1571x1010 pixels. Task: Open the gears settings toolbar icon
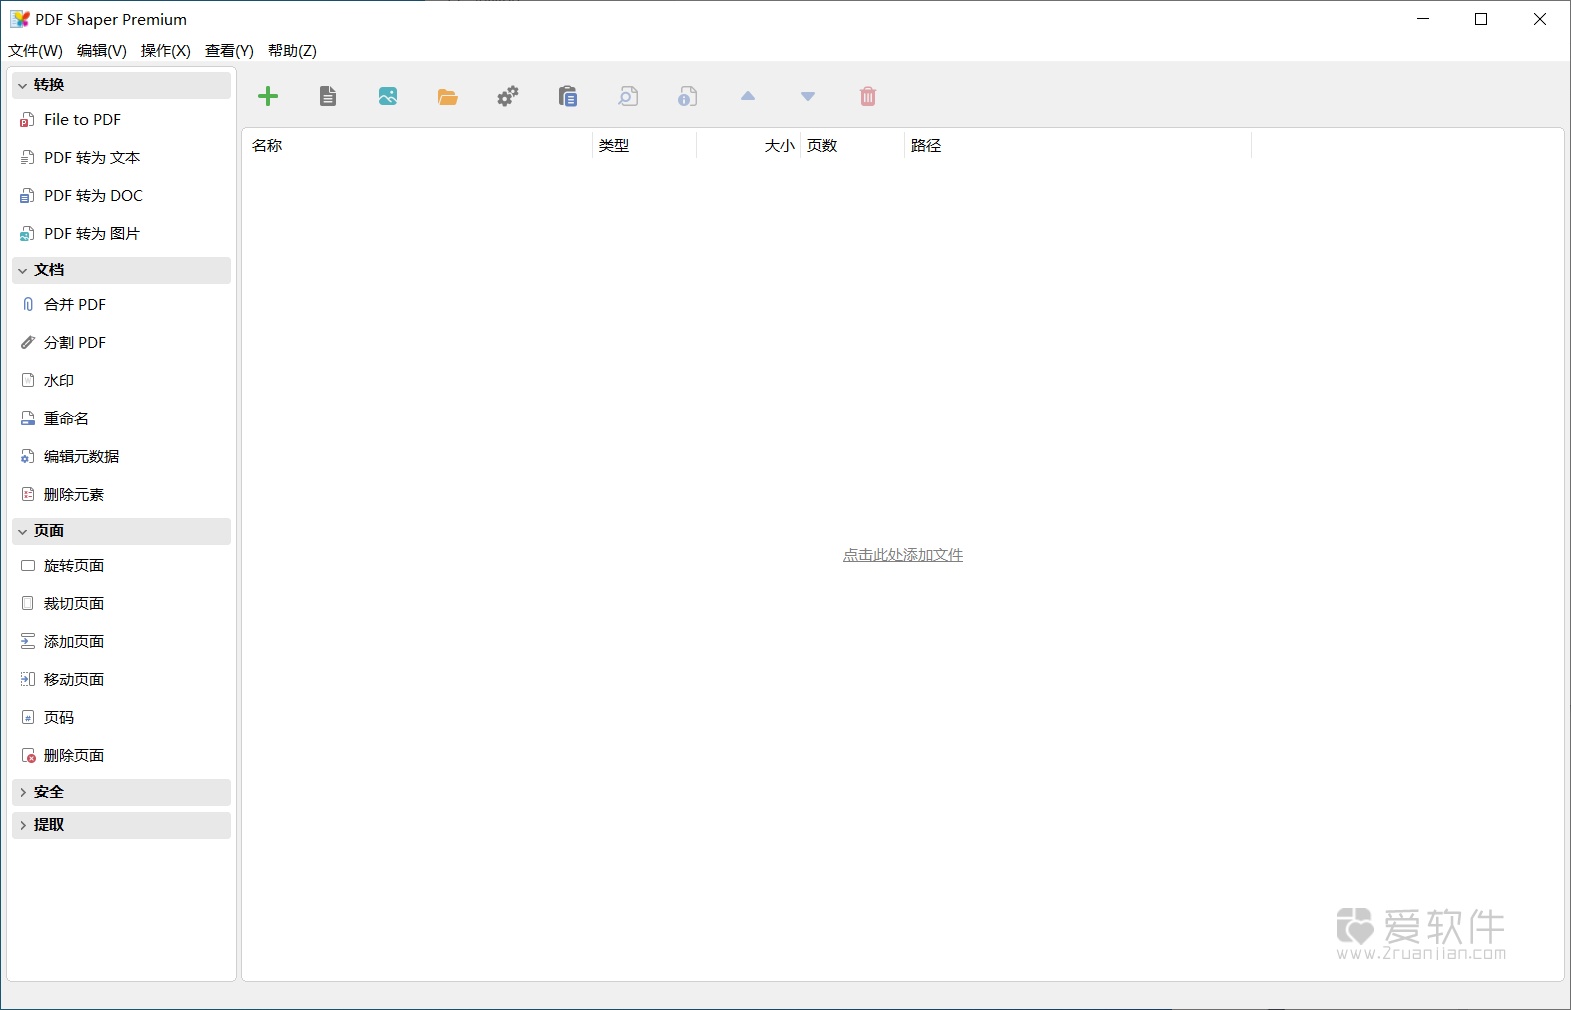pyautogui.click(x=508, y=96)
